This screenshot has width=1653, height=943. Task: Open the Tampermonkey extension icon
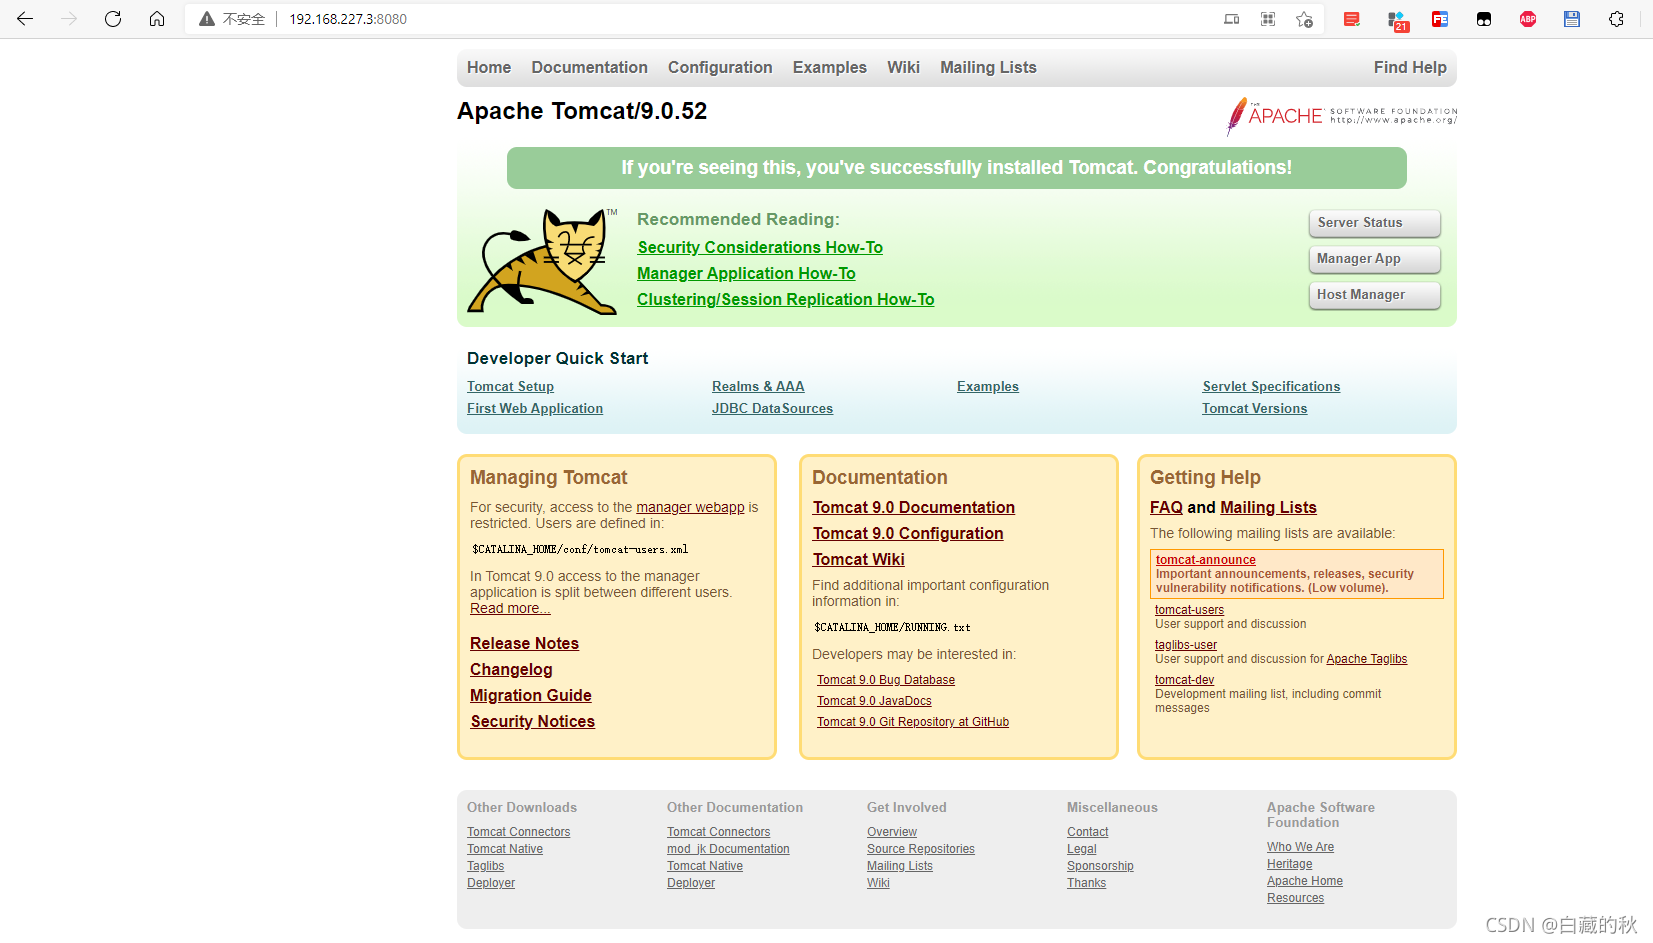pos(1484,19)
